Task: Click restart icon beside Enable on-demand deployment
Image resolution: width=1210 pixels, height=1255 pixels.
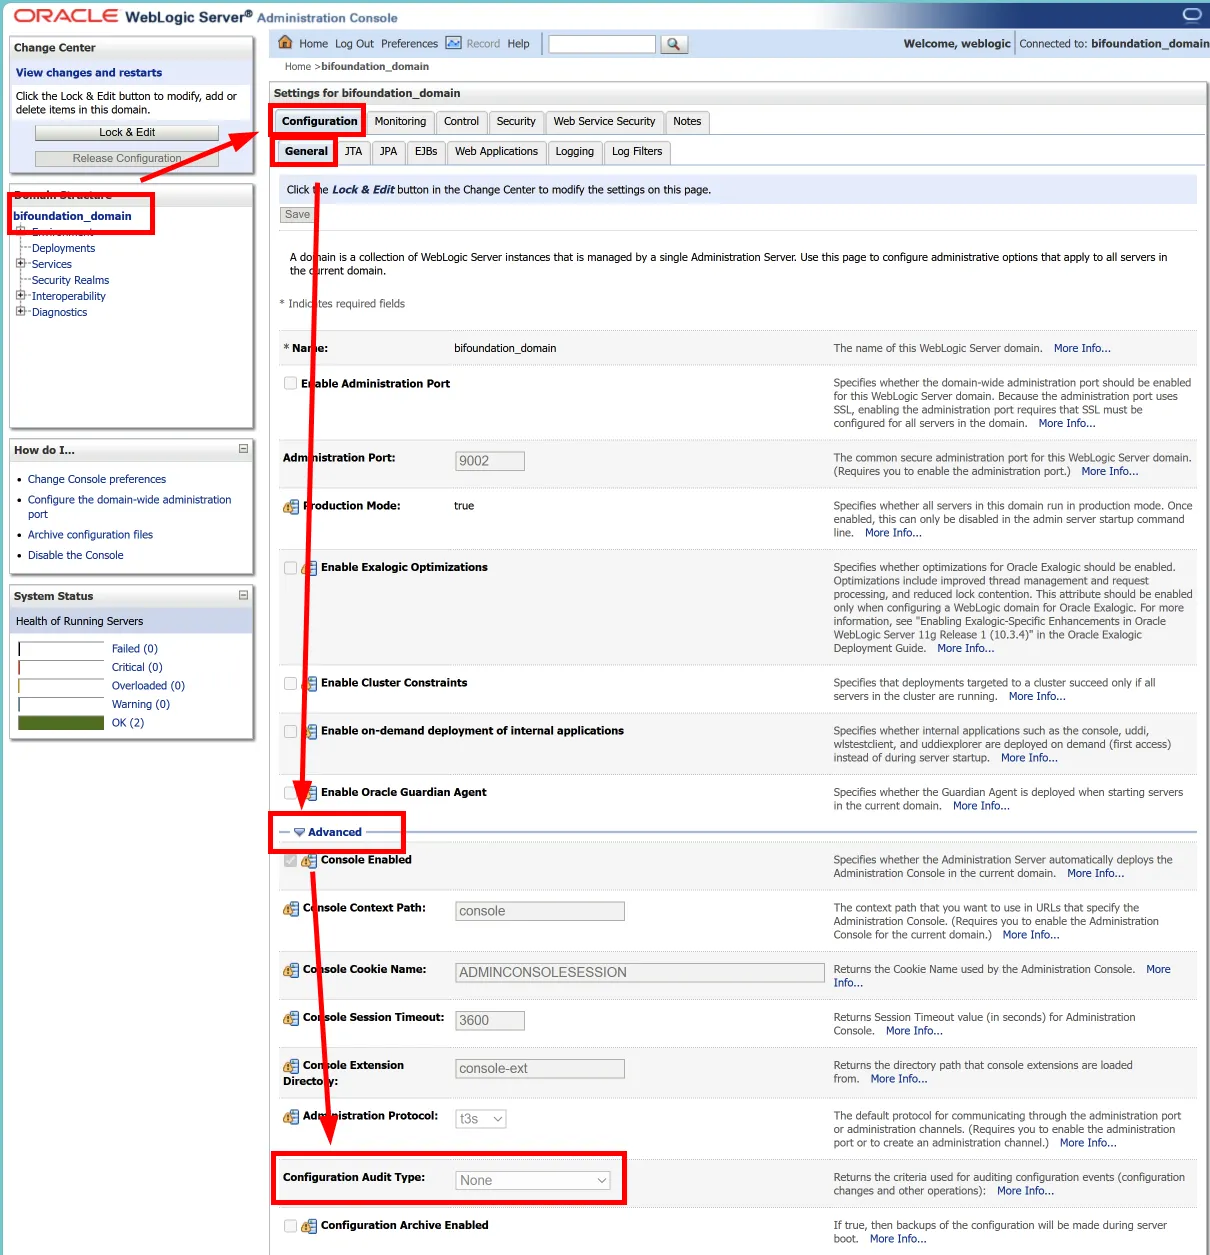Action: (309, 732)
